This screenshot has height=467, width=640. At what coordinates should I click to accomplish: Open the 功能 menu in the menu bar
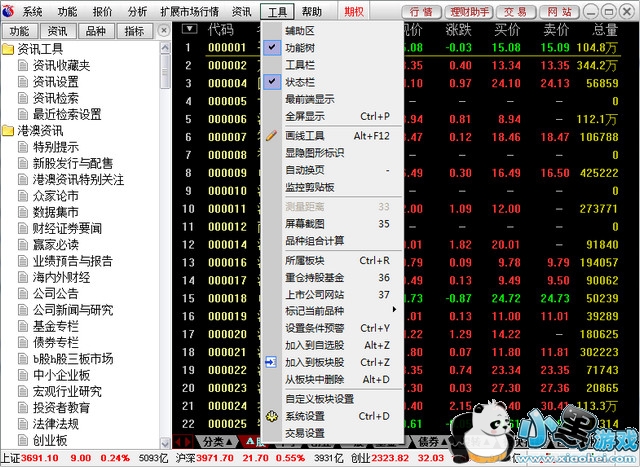67,12
